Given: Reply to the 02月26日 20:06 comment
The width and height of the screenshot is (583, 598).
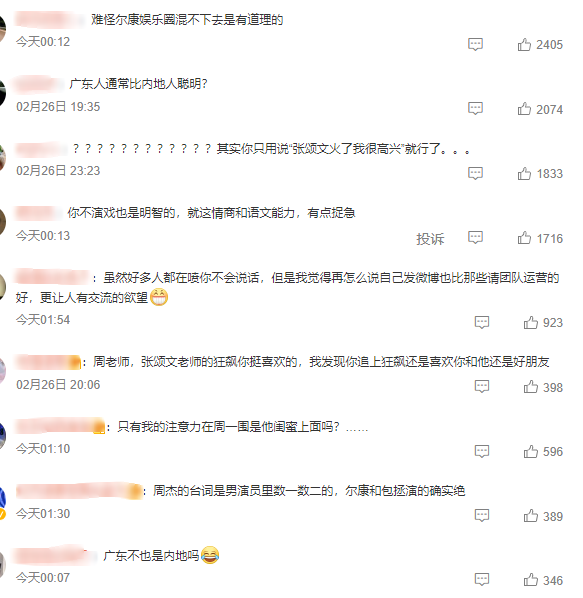Looking at the screenshot, I should [x=482, y=386].
